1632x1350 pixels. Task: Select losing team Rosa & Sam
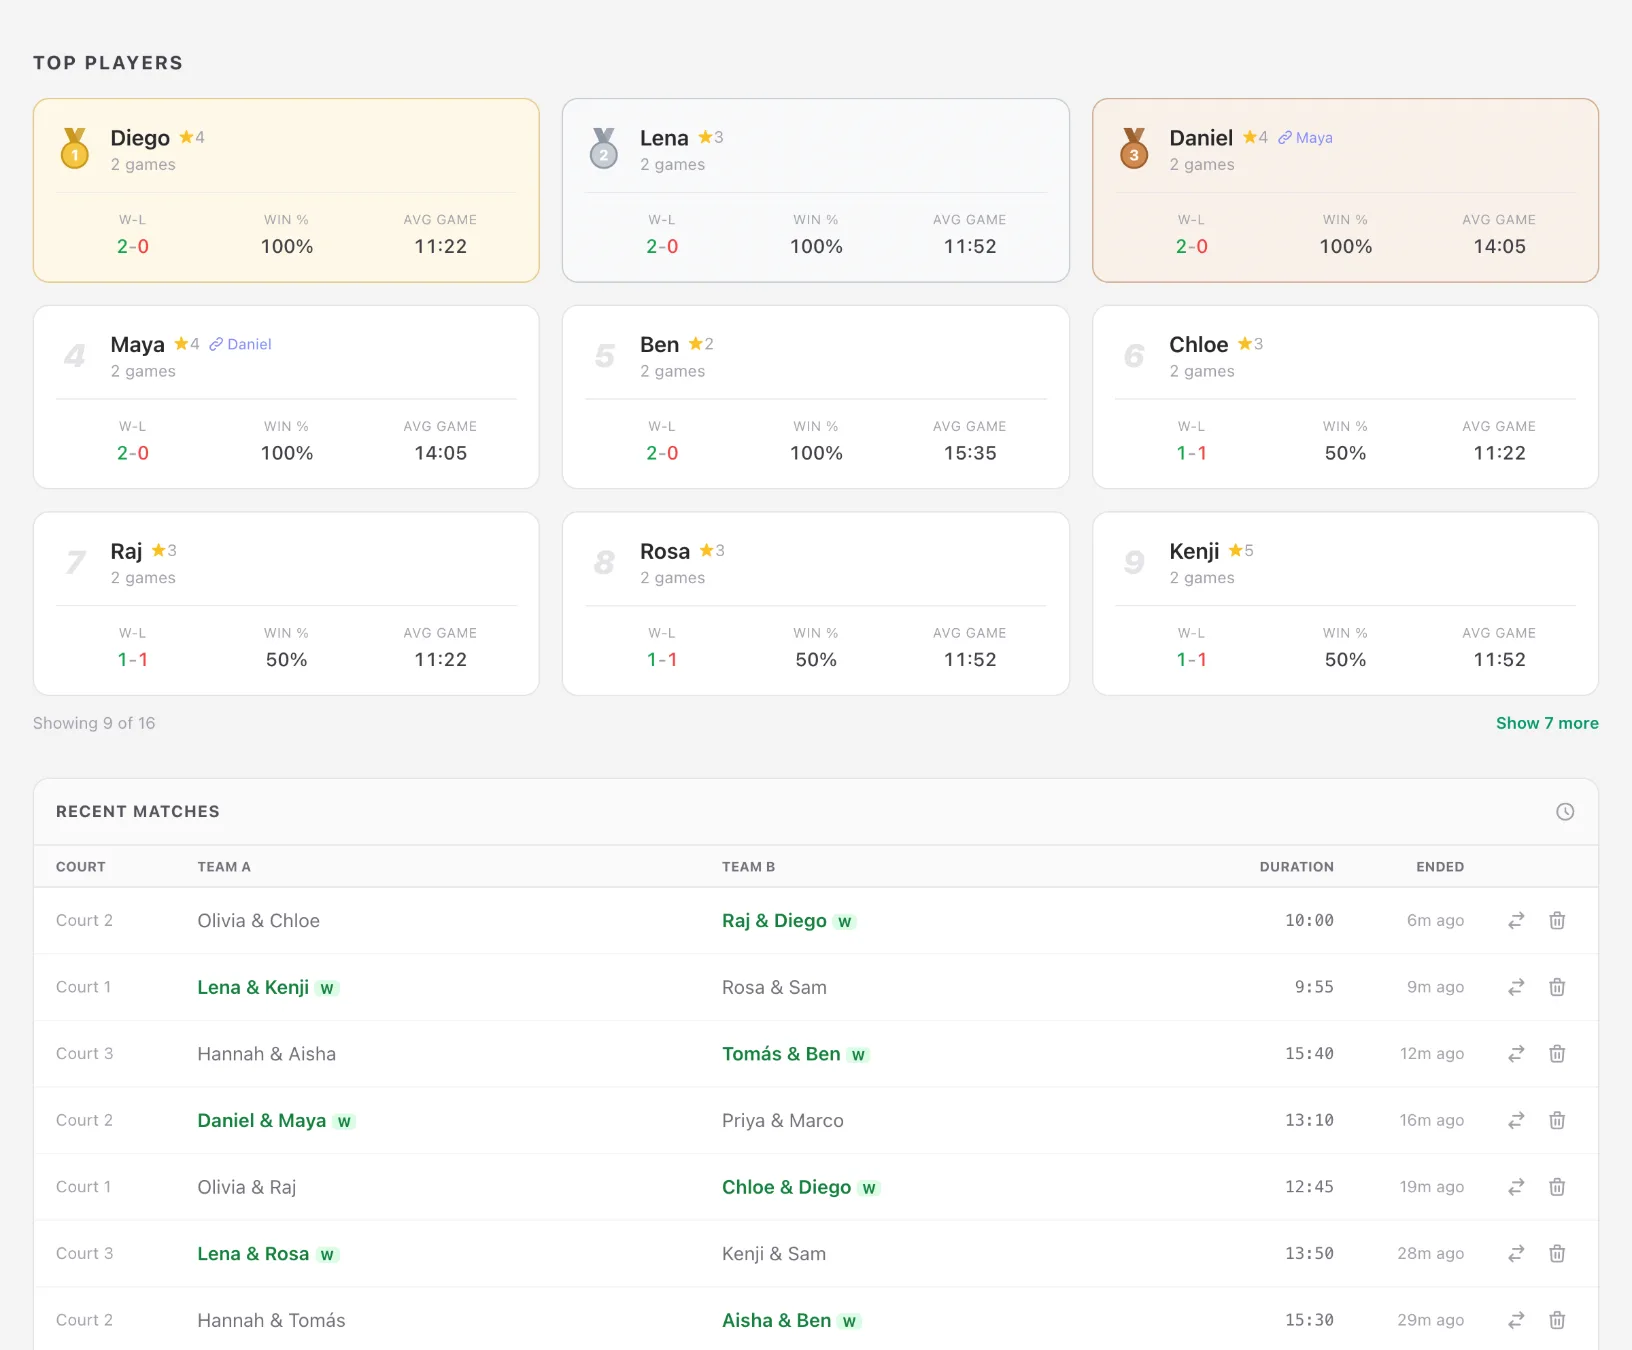click(774, 987)
